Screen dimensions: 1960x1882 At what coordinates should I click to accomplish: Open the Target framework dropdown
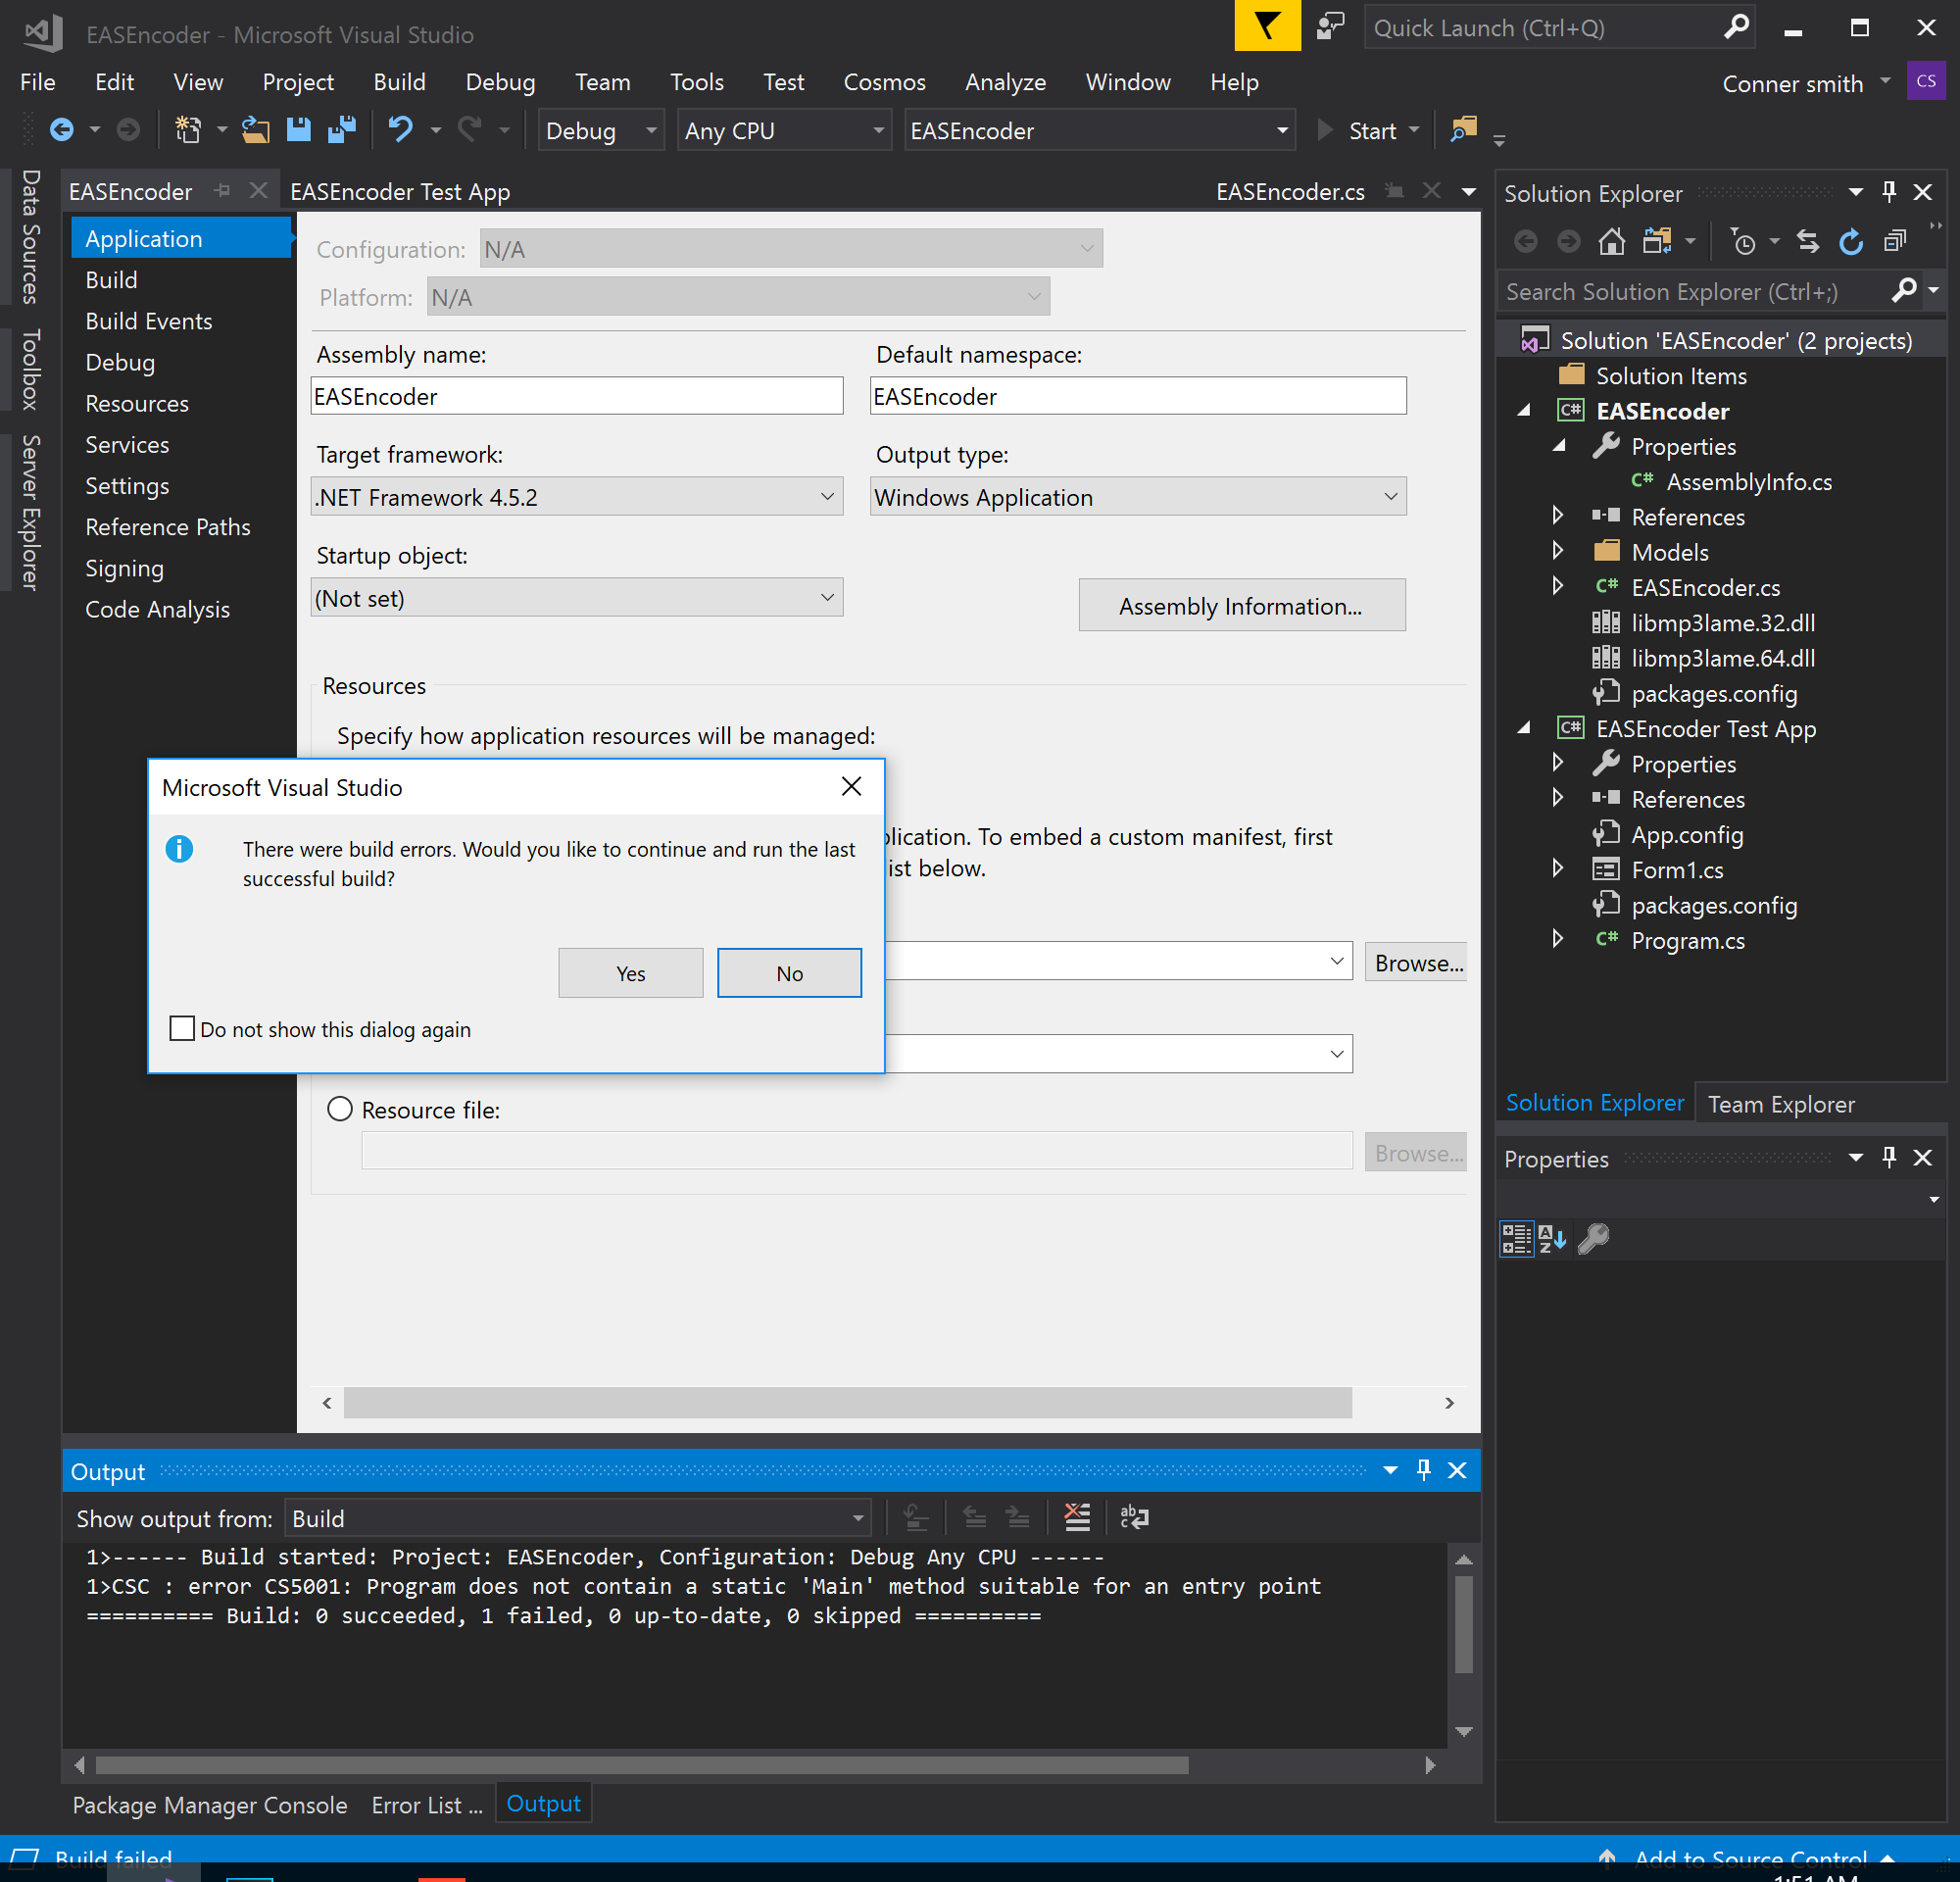577,497
